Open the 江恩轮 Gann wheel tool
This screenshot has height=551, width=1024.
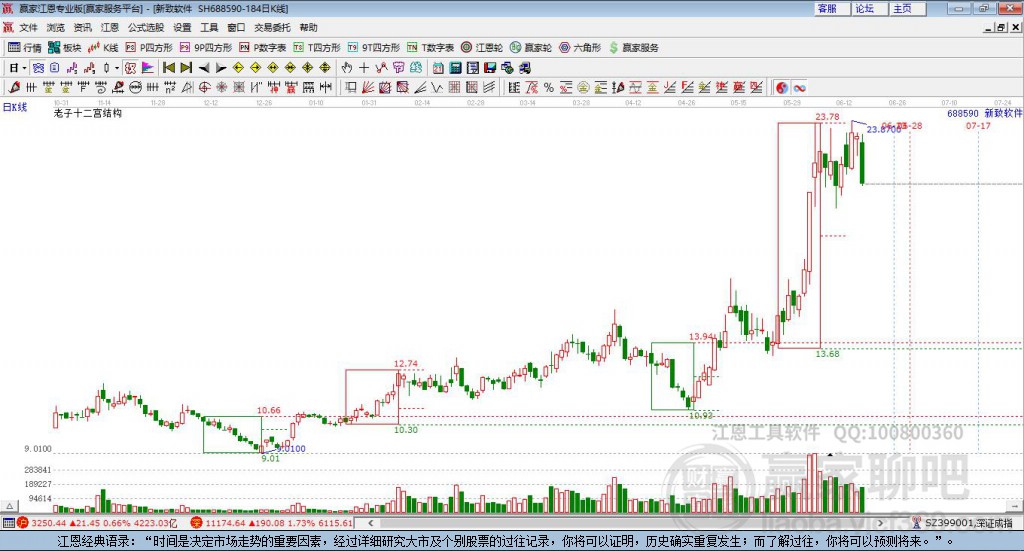coord(482,48)
